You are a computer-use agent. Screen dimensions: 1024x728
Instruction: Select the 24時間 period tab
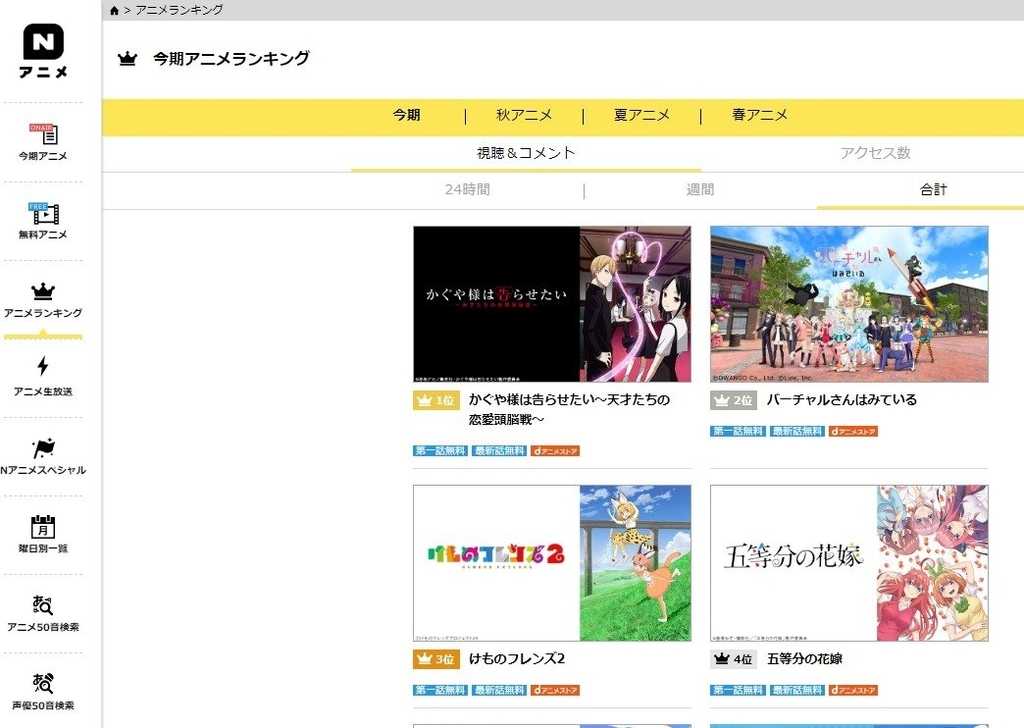click(468, 190)
